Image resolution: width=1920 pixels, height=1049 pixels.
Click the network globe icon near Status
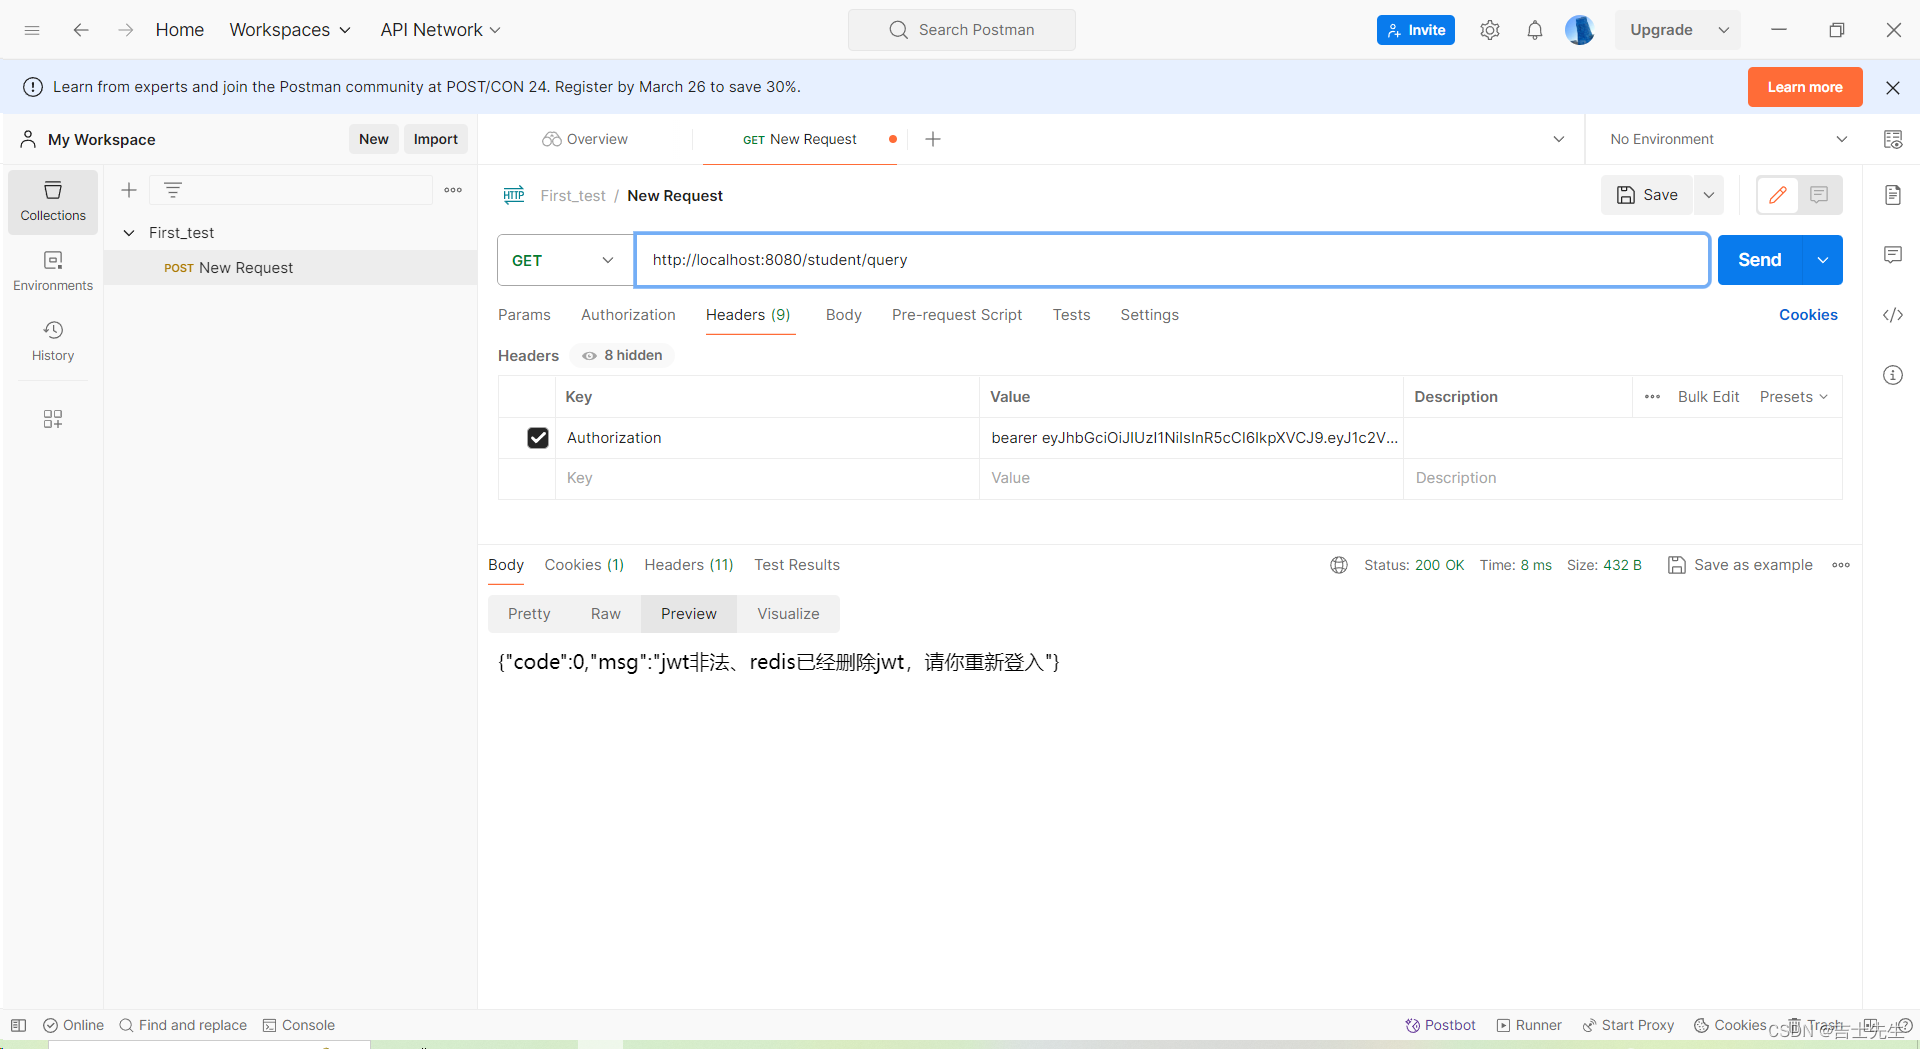pyautogui.click(x=1339, y=565)
